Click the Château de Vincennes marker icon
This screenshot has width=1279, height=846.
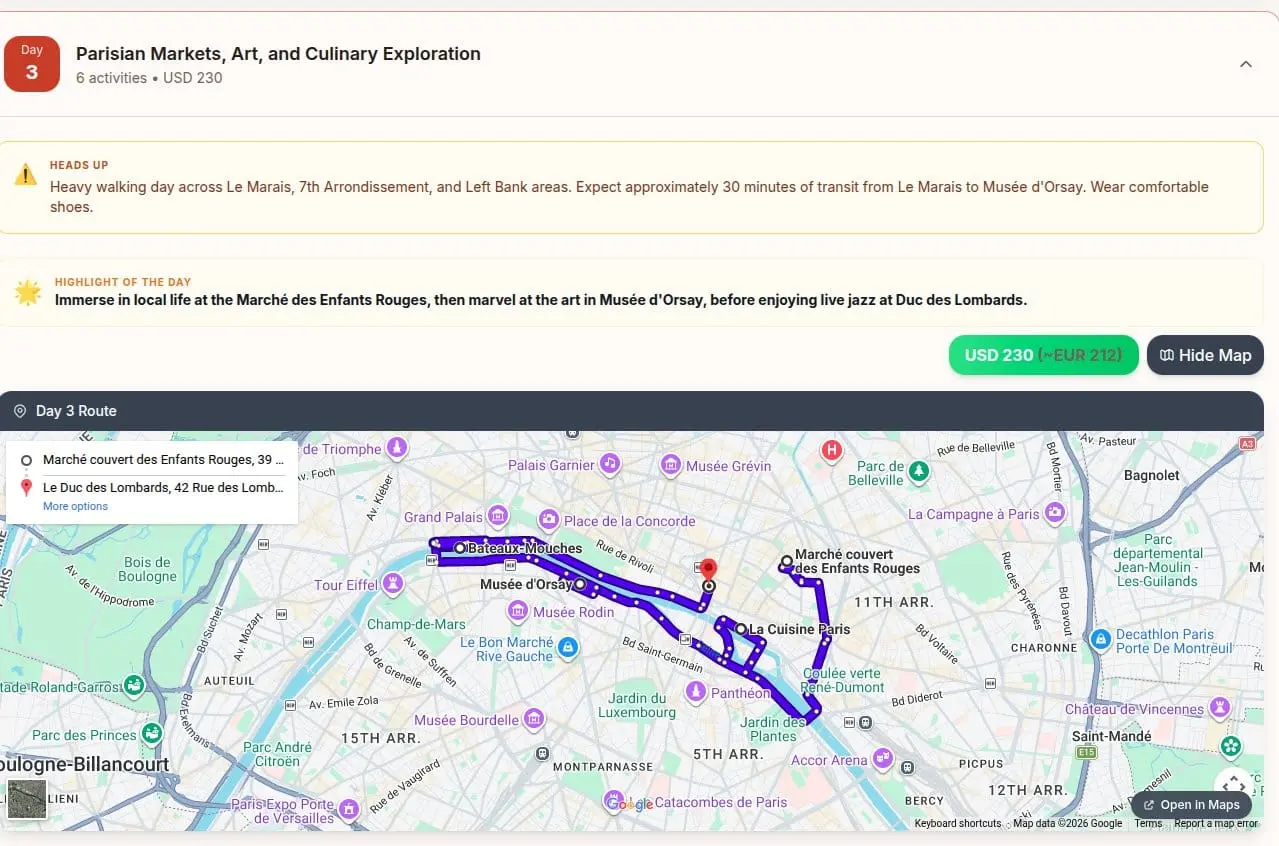click(1220, 708)
